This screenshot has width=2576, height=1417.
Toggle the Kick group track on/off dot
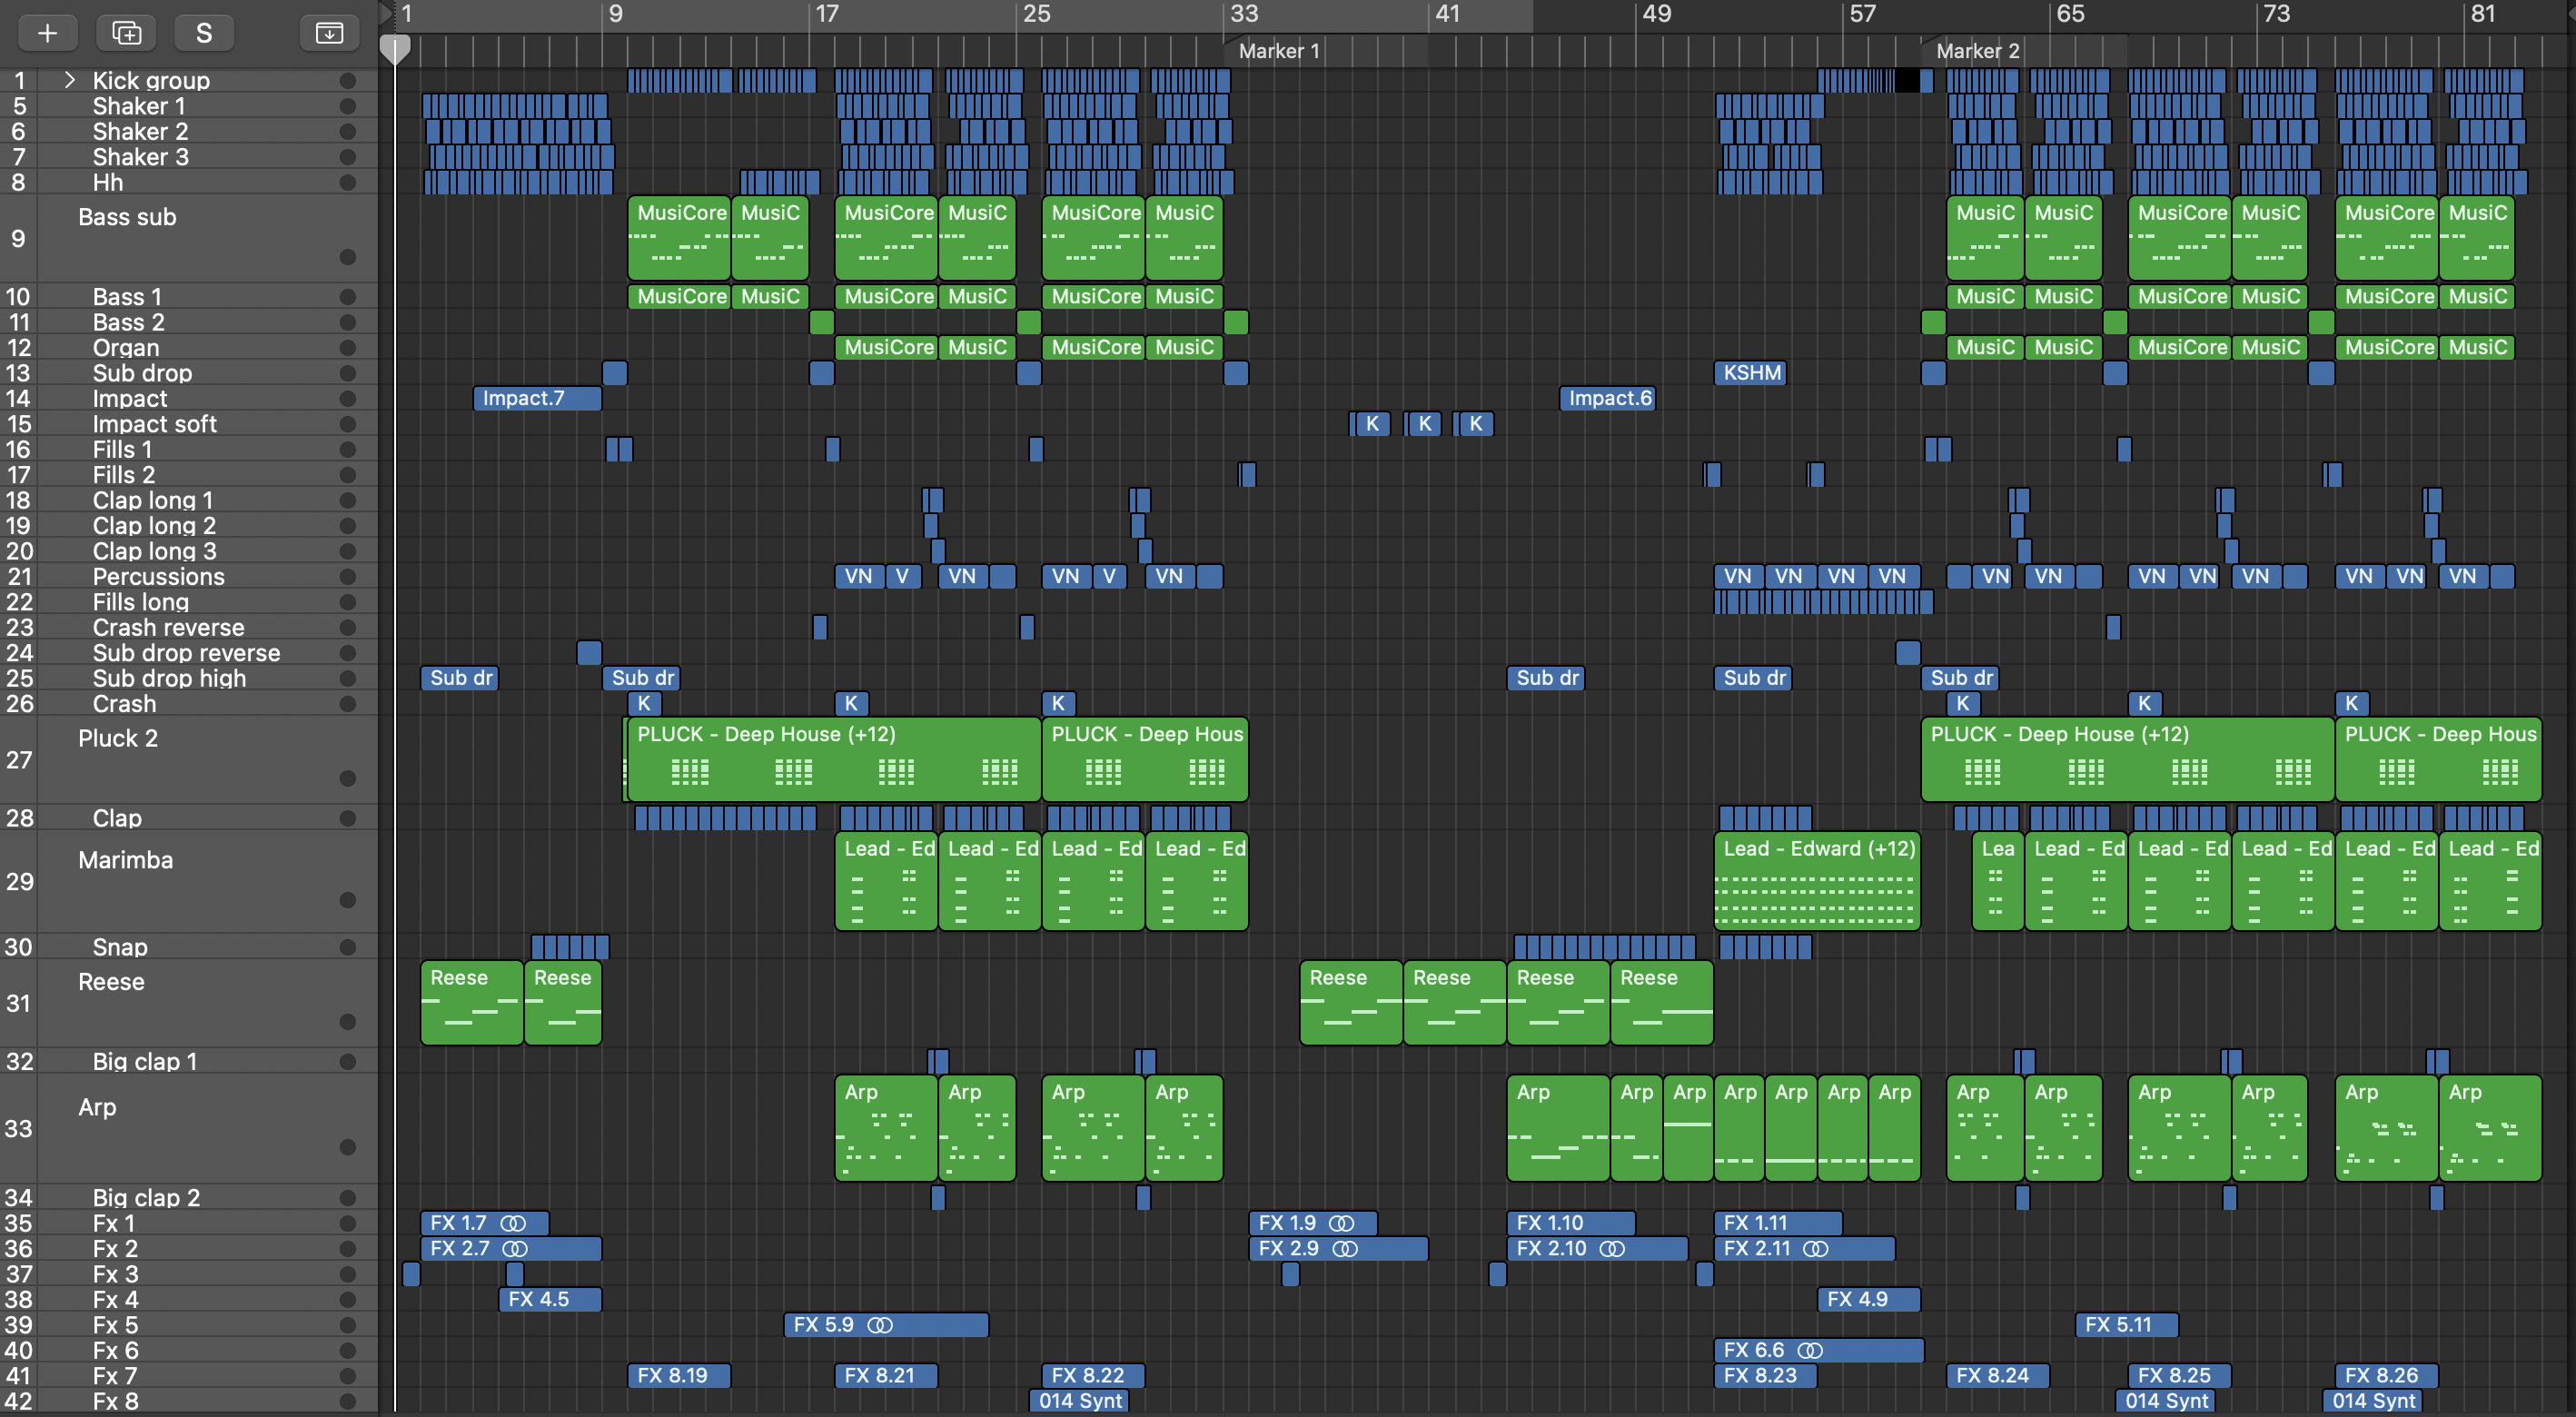(348, 80)
